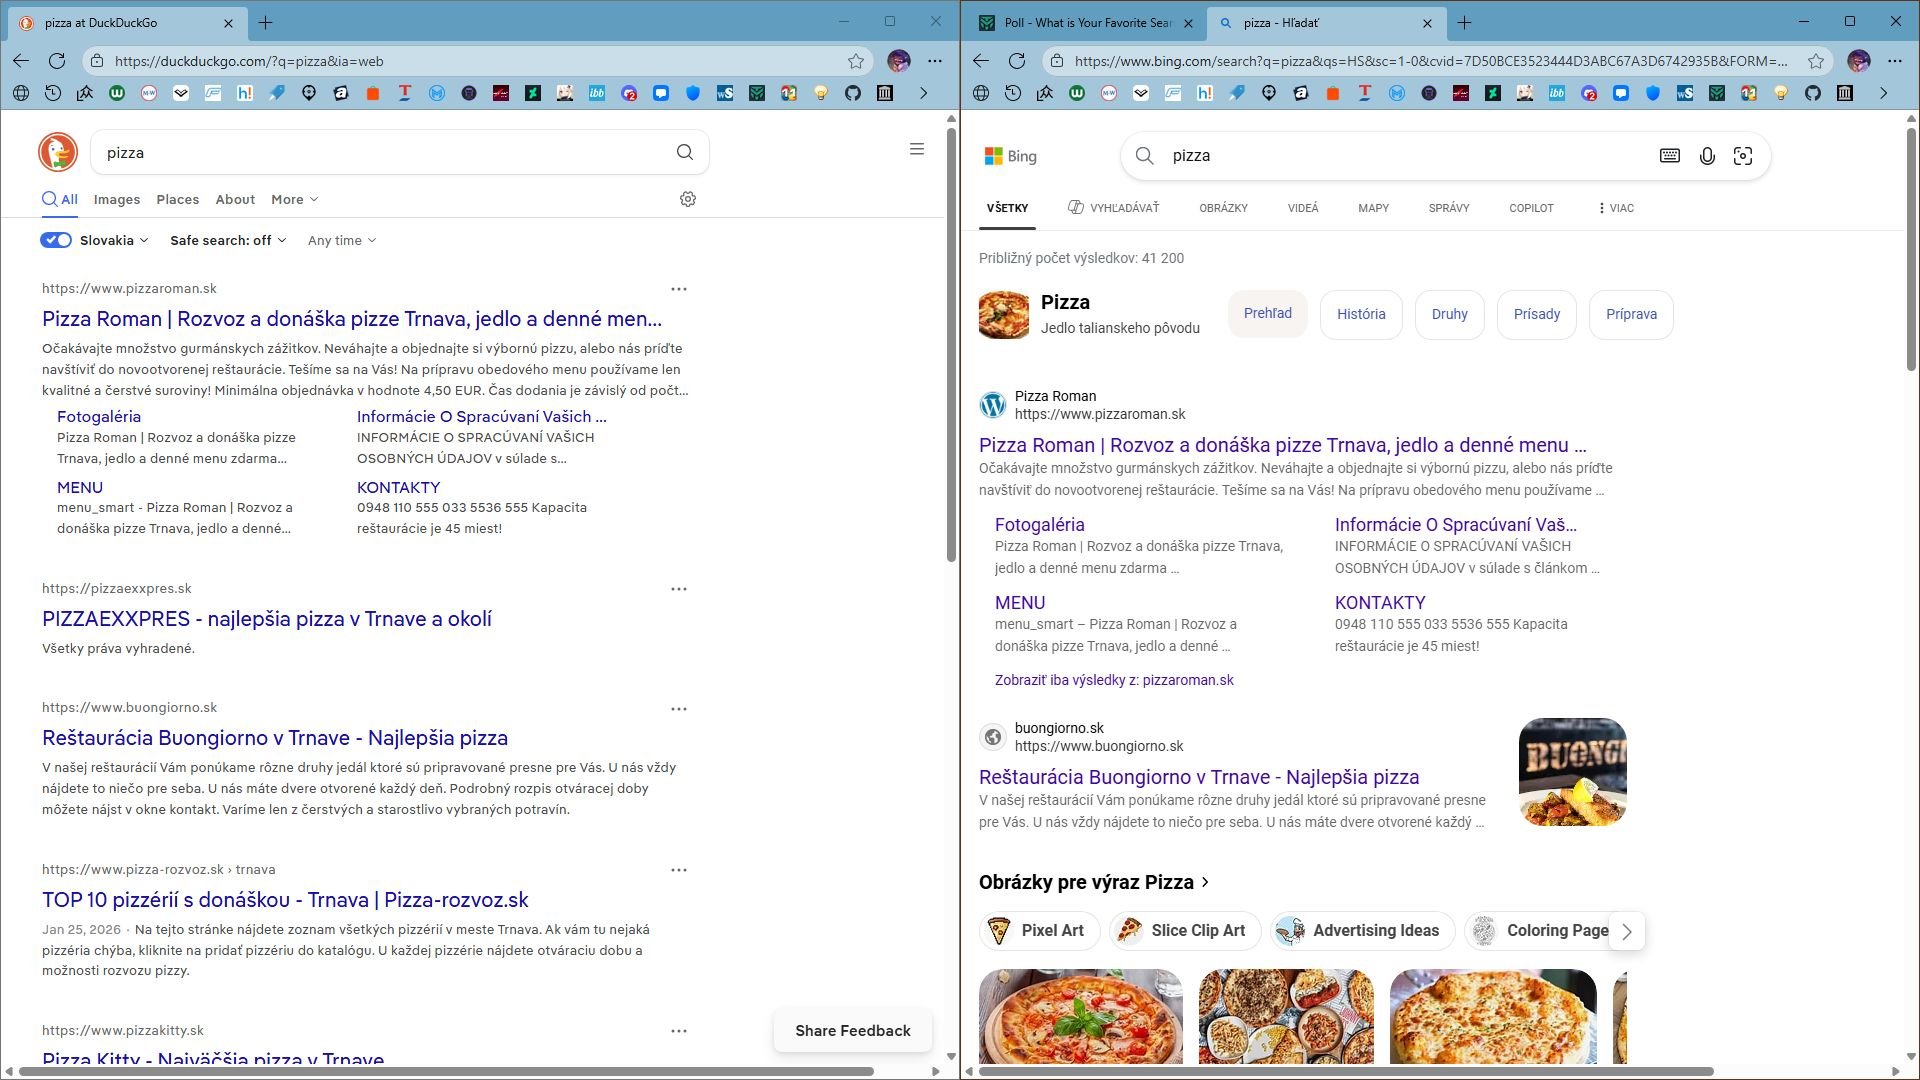This screenshot has height=1080, width=1920.
Task: Select the Pixel Art image chip
Action: pos(1039,931)
